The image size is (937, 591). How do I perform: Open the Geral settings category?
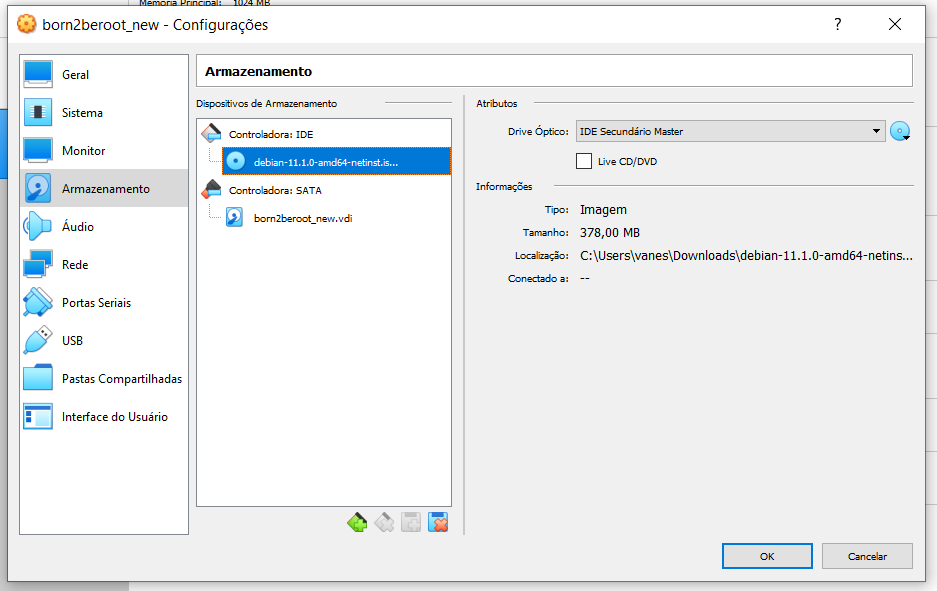(x=104, y=75)
